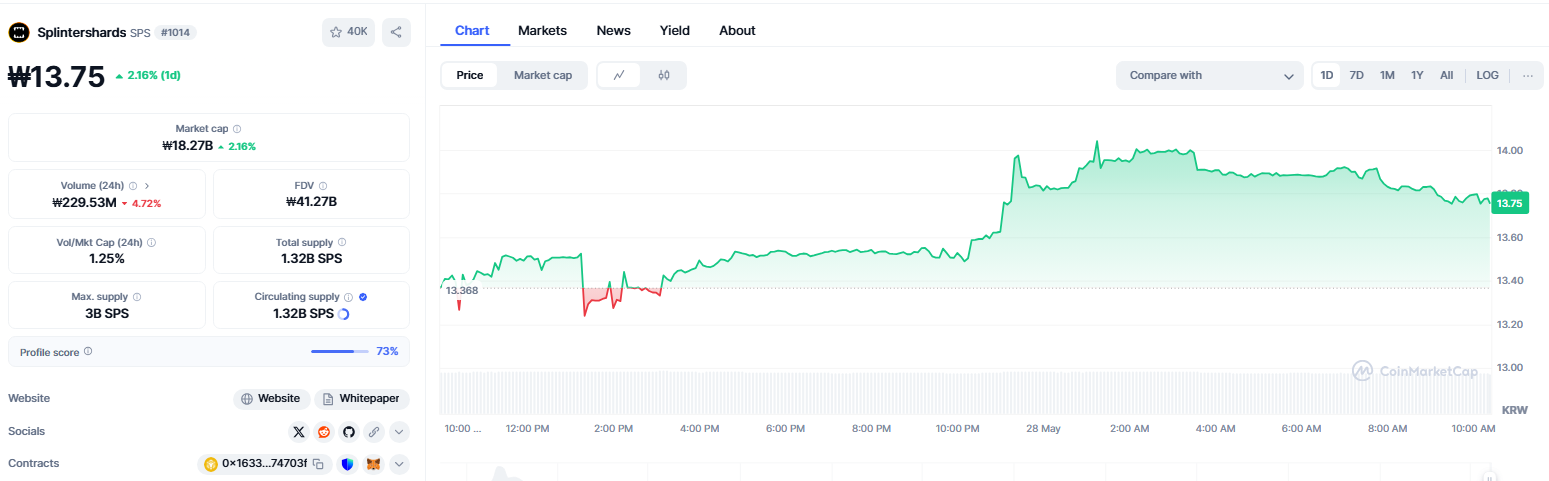This screenshot has height=481, width=1549.
Task: Click the ₩13.75 price heading
Action: pos(56,77)
